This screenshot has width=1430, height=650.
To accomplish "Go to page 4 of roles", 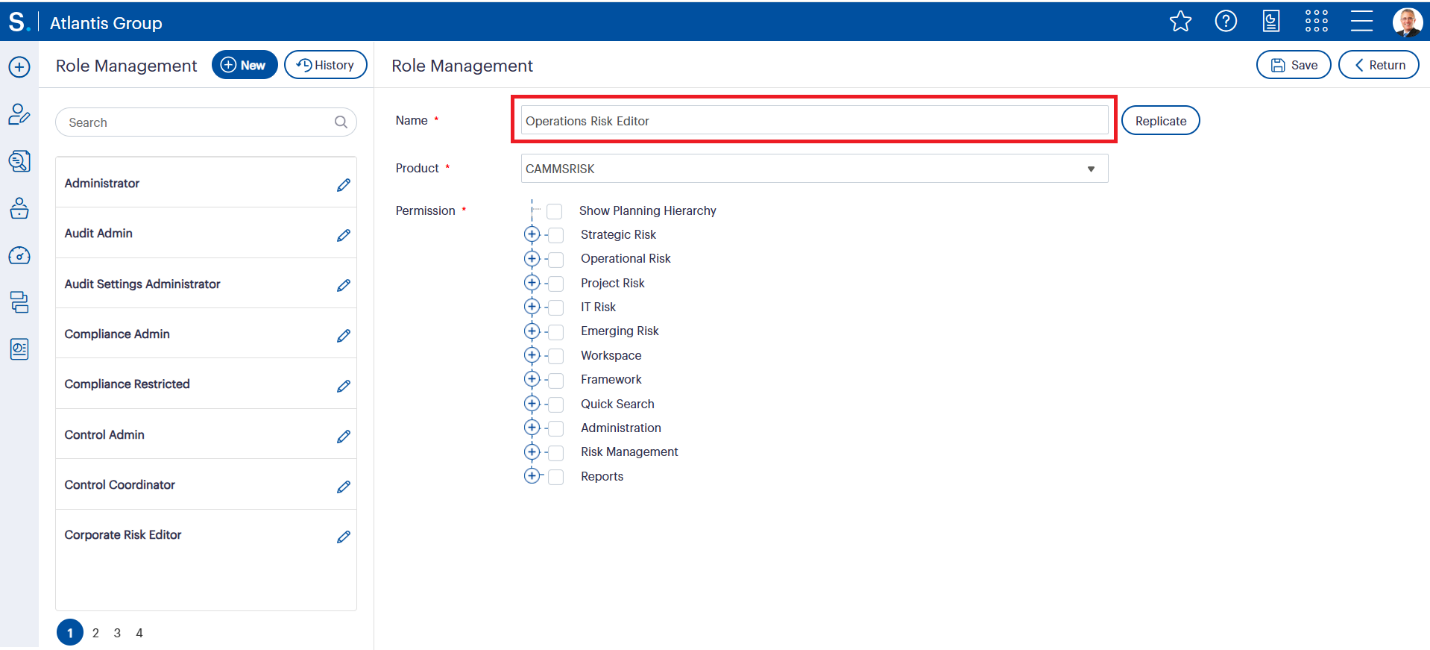I will click(139, 633).
